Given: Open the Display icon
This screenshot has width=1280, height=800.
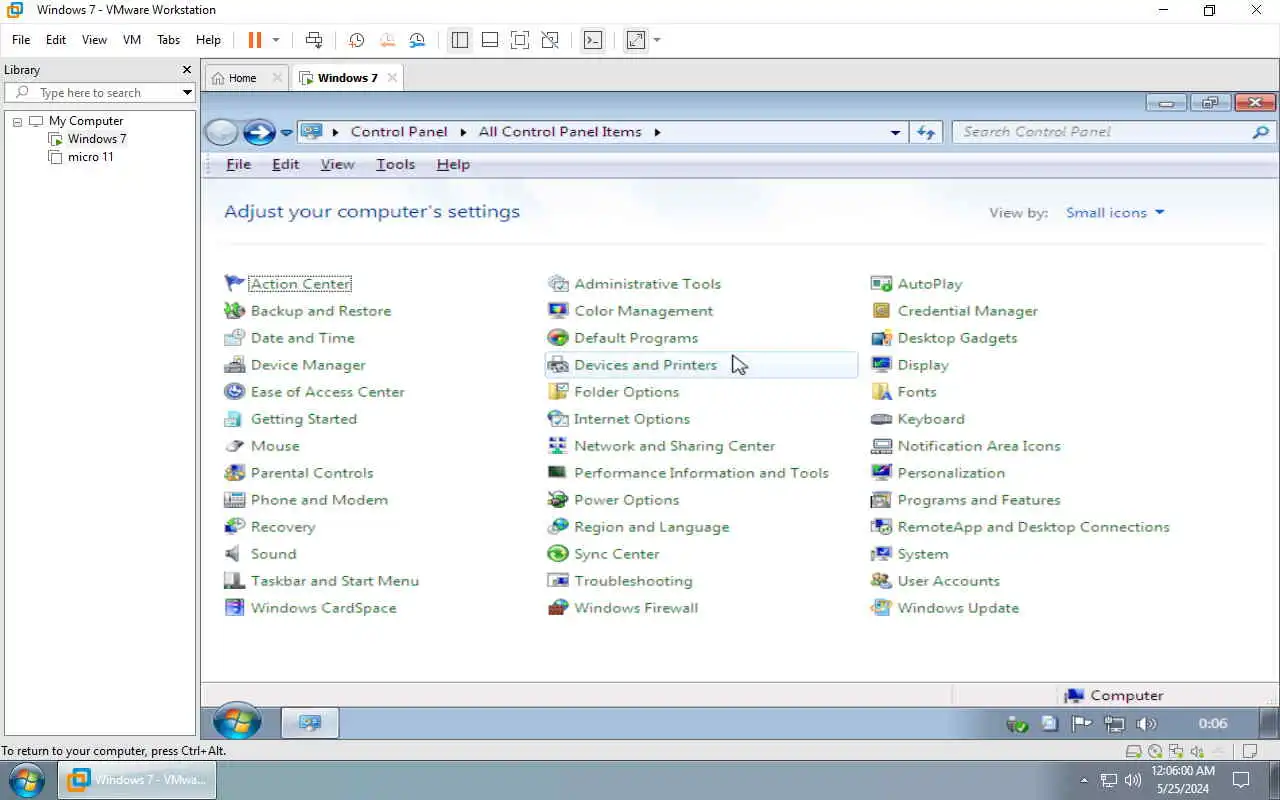Looking at the screenshot, I should click(x=881, y=365).
